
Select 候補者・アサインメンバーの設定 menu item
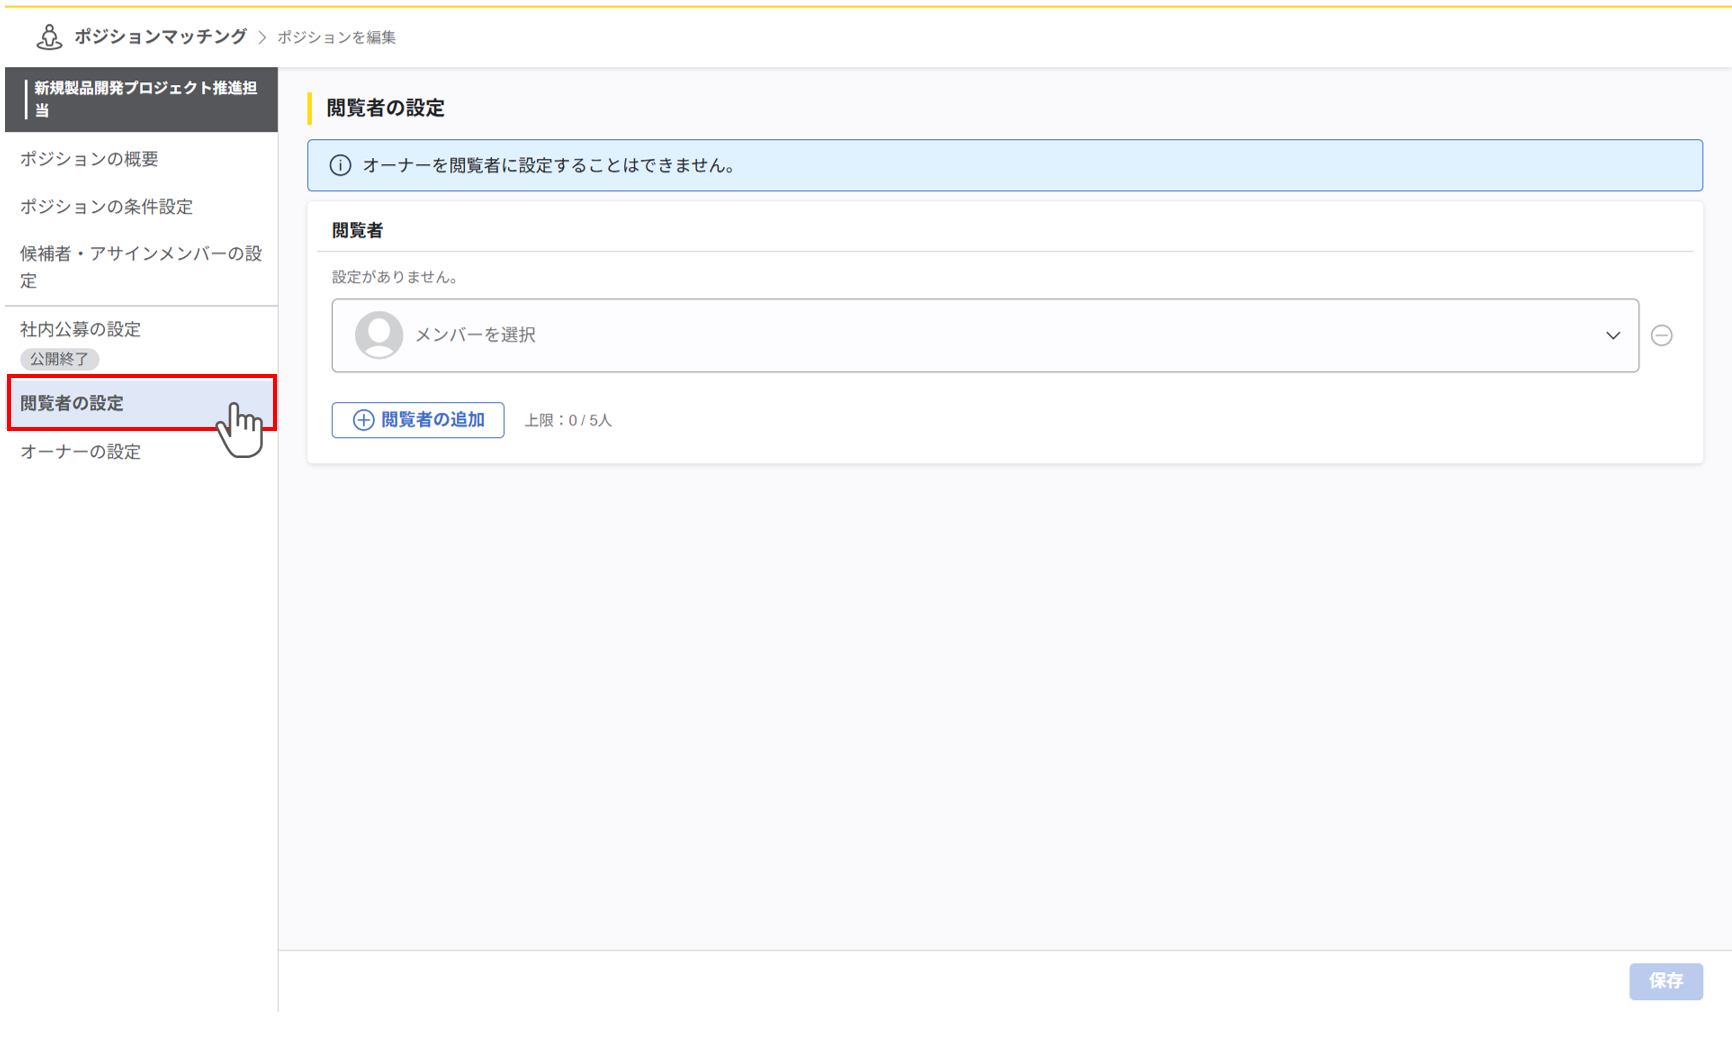tap(140, 267)
